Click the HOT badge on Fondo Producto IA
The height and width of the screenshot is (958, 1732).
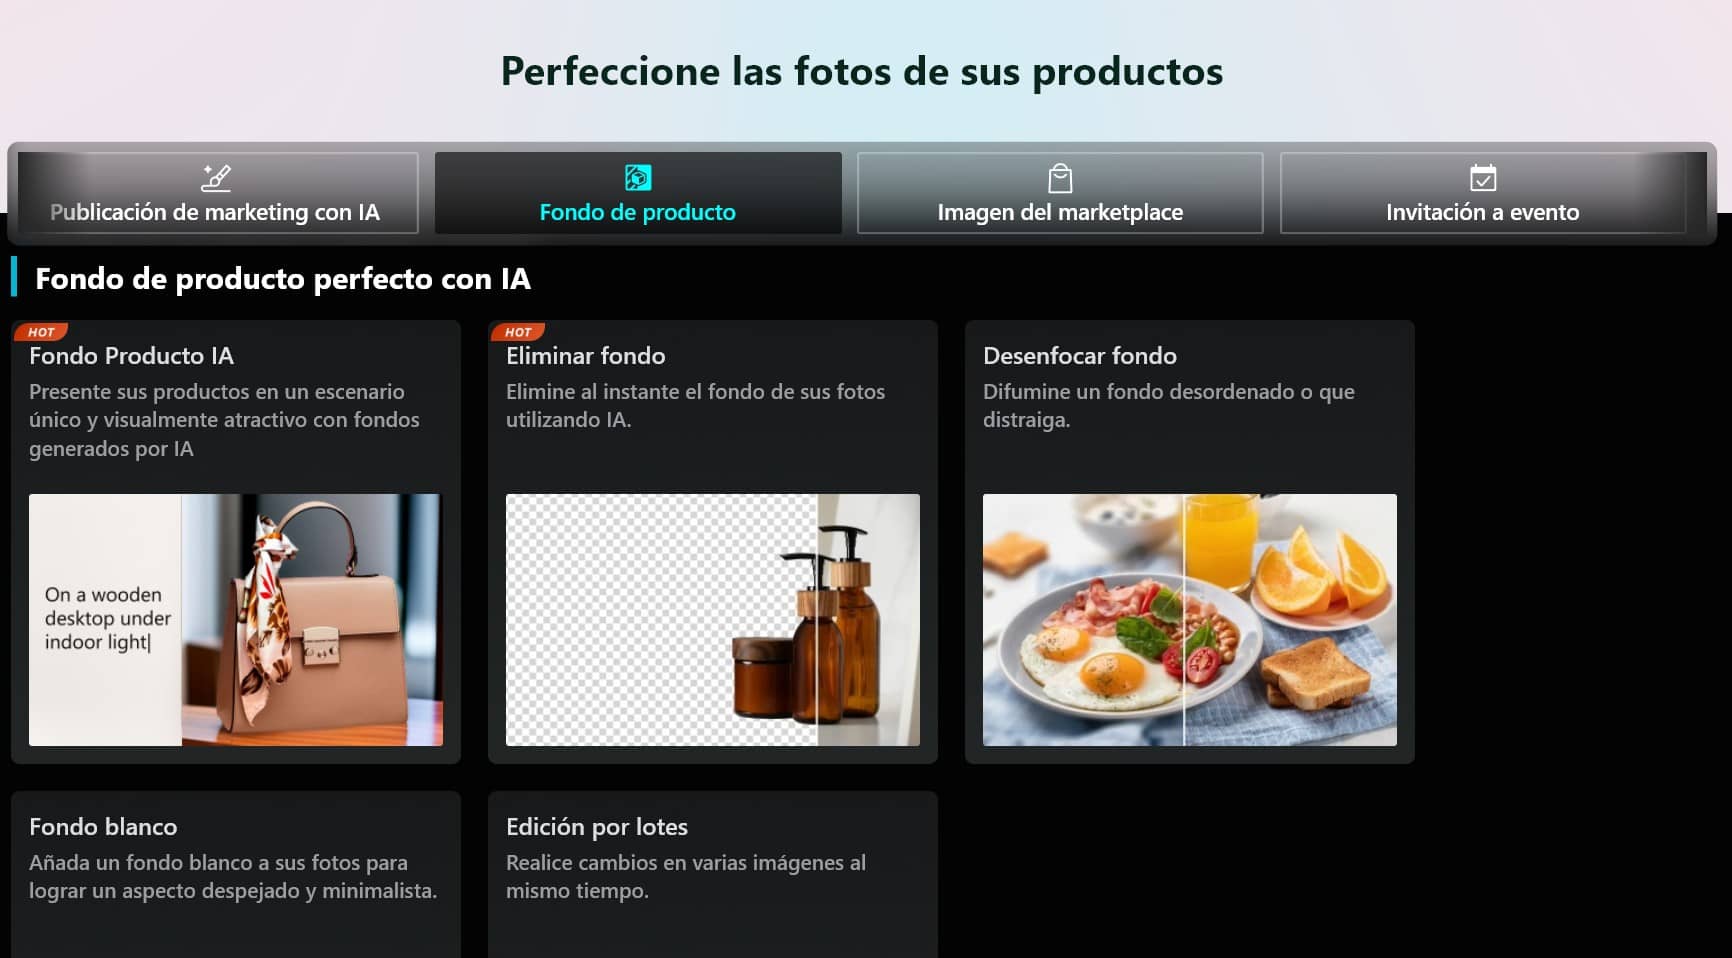click(x=43, y=331)
